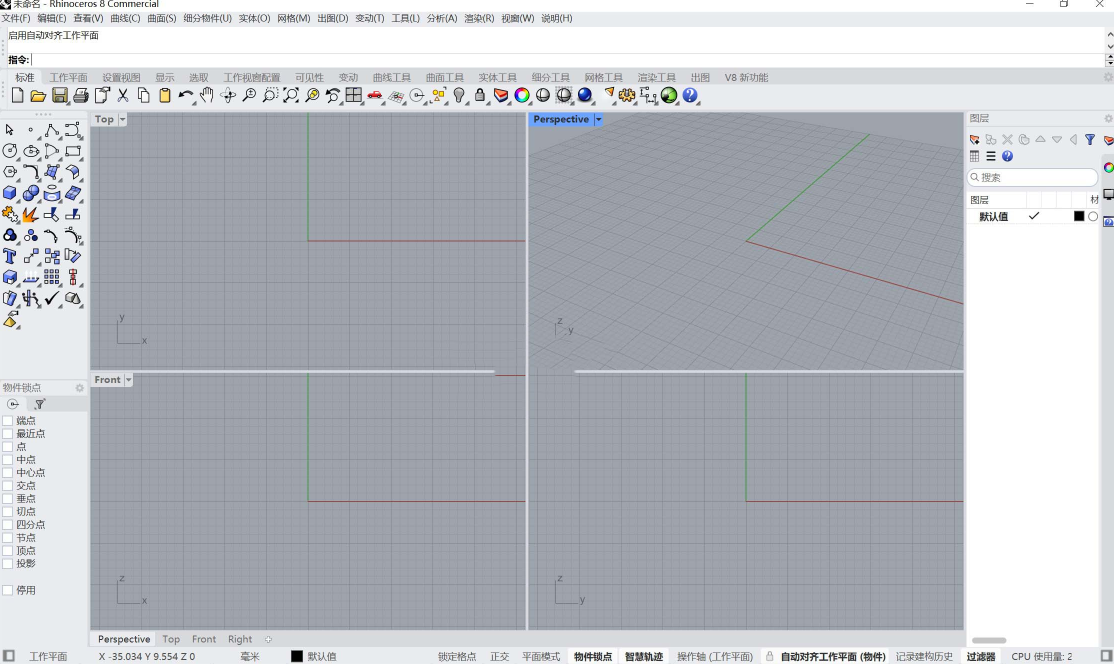Open the four-viewport layout icon
This screenshot has width=1114, height=664.
(x=354, y=96)
